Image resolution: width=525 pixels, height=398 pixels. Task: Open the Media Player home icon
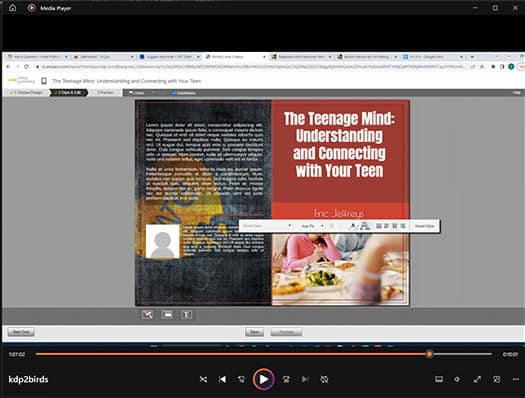coord(12,8)
